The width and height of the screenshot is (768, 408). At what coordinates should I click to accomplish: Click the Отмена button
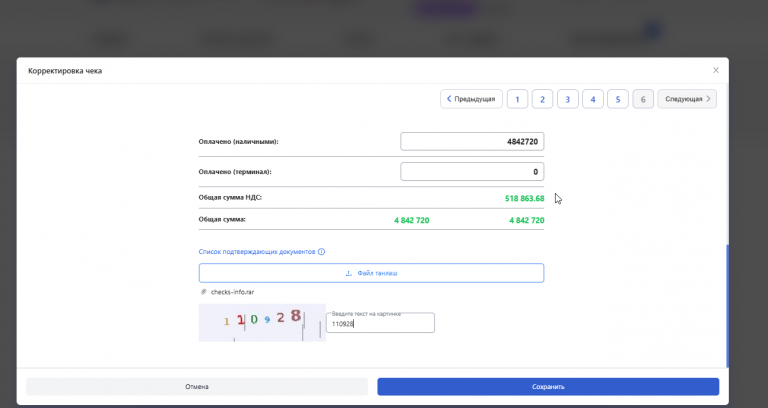[x=197, y=387]
